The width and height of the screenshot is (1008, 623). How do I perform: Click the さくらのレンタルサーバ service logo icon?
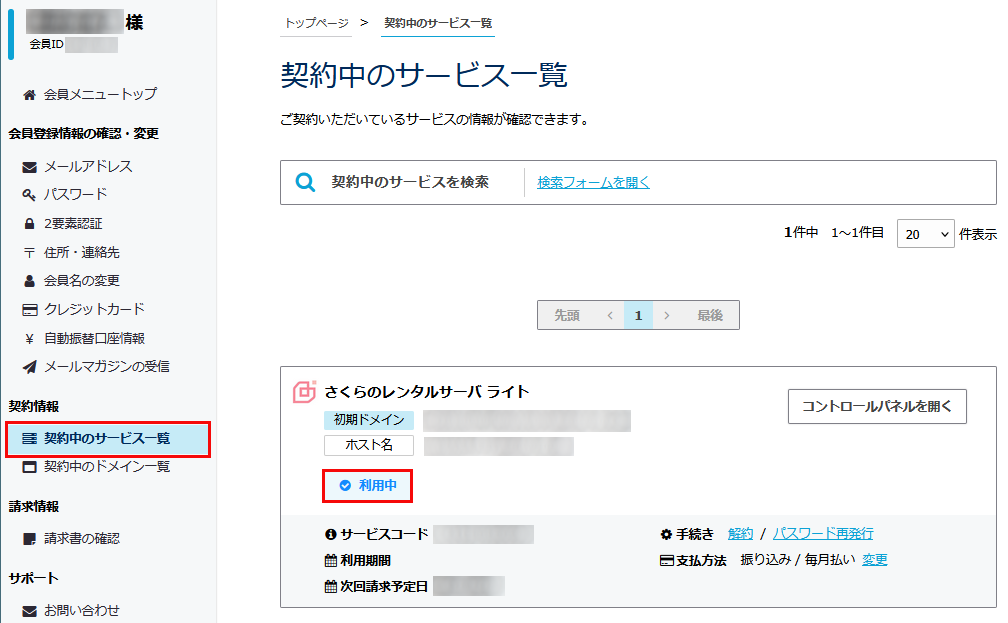coord(304,392)
